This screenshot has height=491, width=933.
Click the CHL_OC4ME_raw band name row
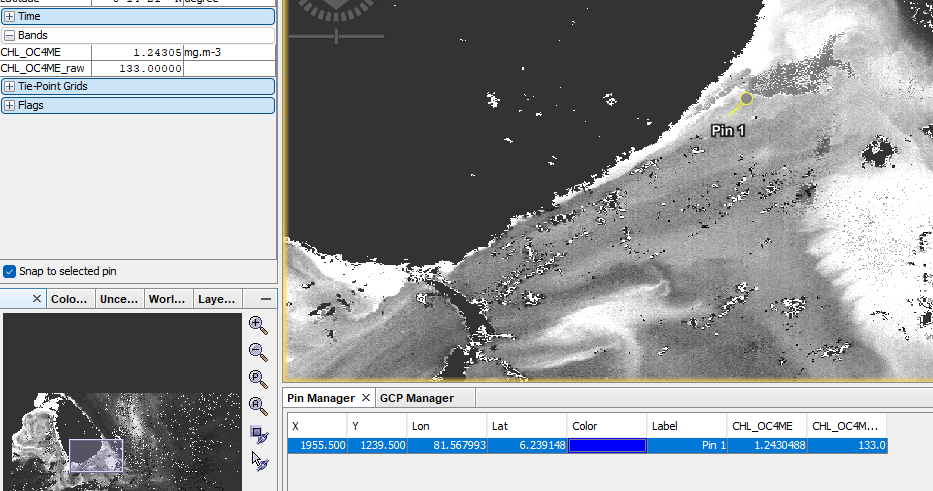click(x=45, y=68)
